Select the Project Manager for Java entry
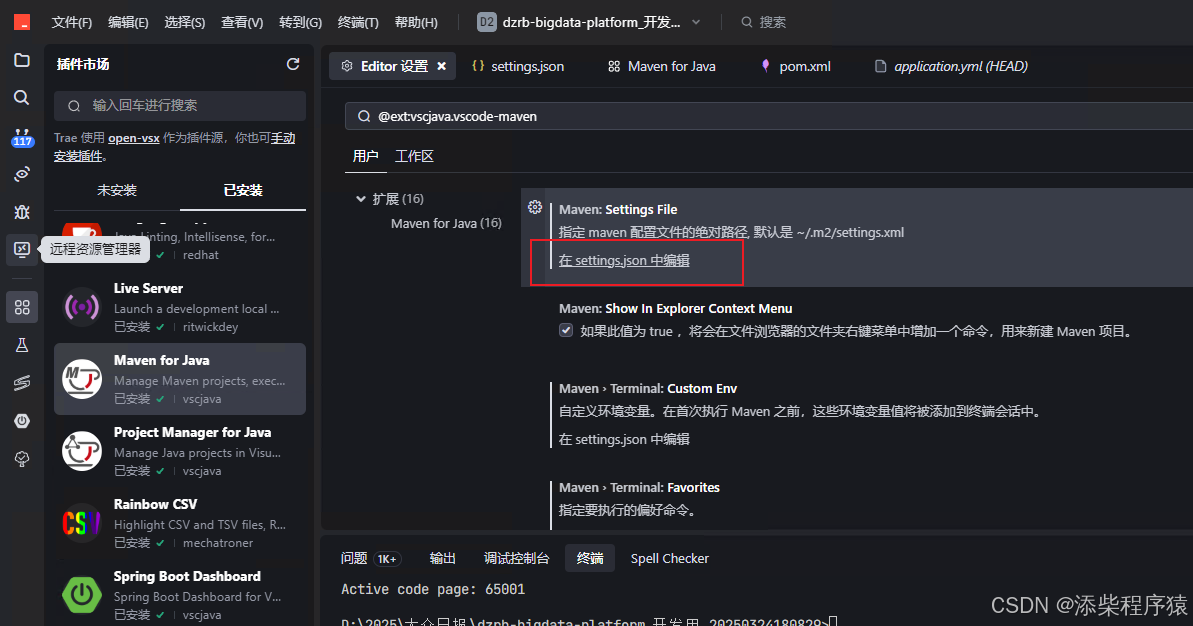This screenshot has width=1193, height=626. pyautogui.click(x=180, y=451)
